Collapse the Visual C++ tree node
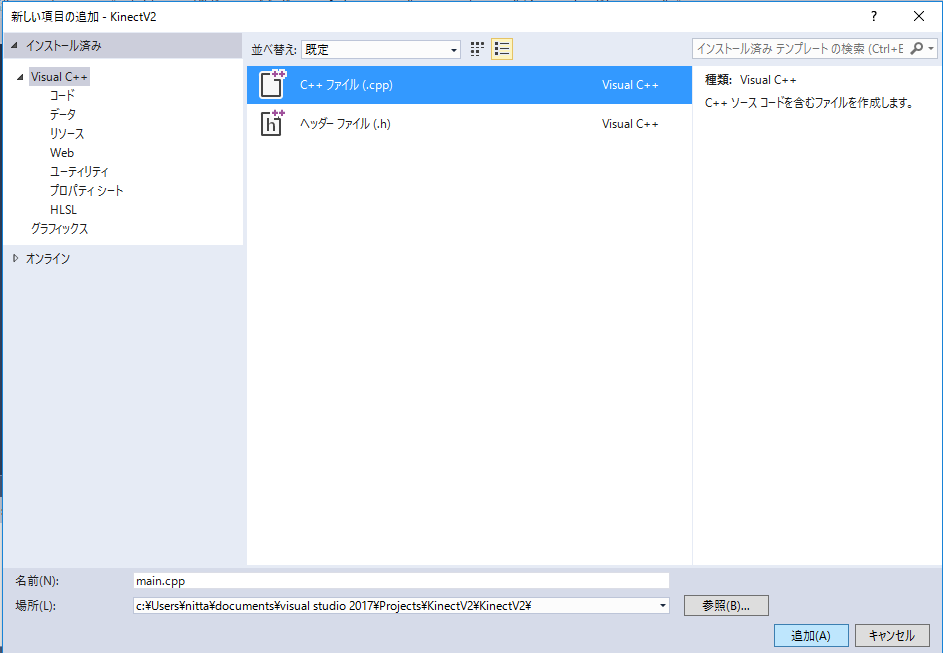Screen dimensions: 943x653 coord(20,77)
